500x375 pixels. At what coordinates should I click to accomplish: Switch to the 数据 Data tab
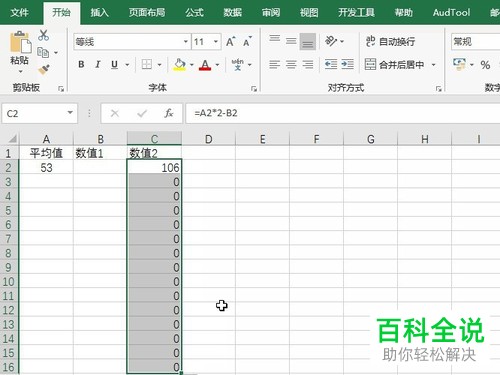(x=232, y=13)
